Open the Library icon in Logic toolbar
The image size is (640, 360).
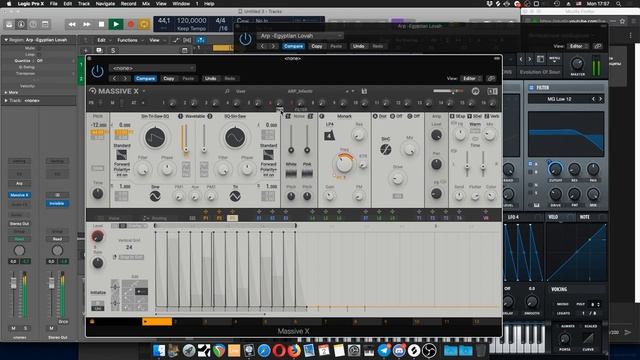9,24
